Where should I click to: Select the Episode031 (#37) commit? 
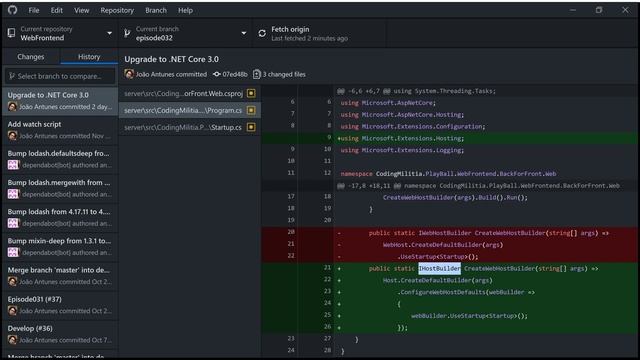click(x=60, y=305)
